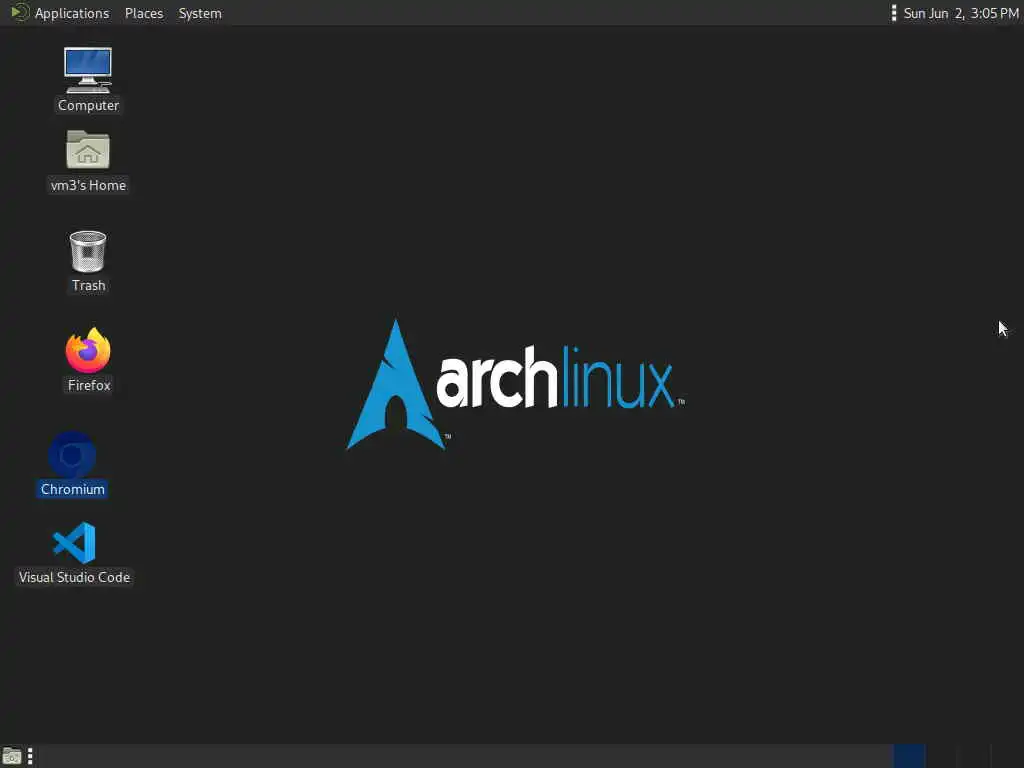1024x768 pixels.
Task: Open the System menu
Action: (200, 13)
